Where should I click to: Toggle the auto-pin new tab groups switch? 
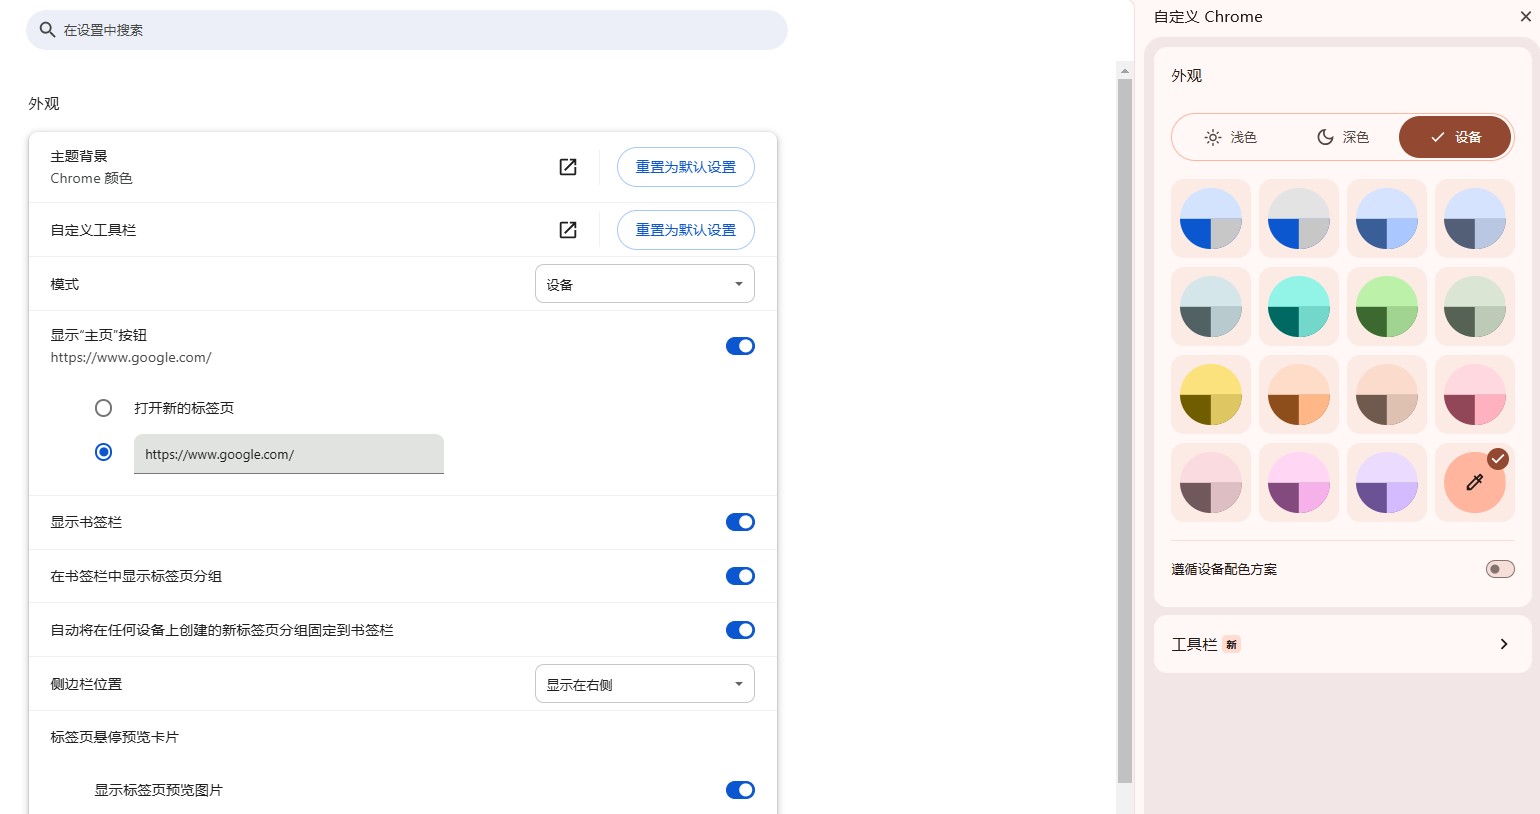[740, 630]
